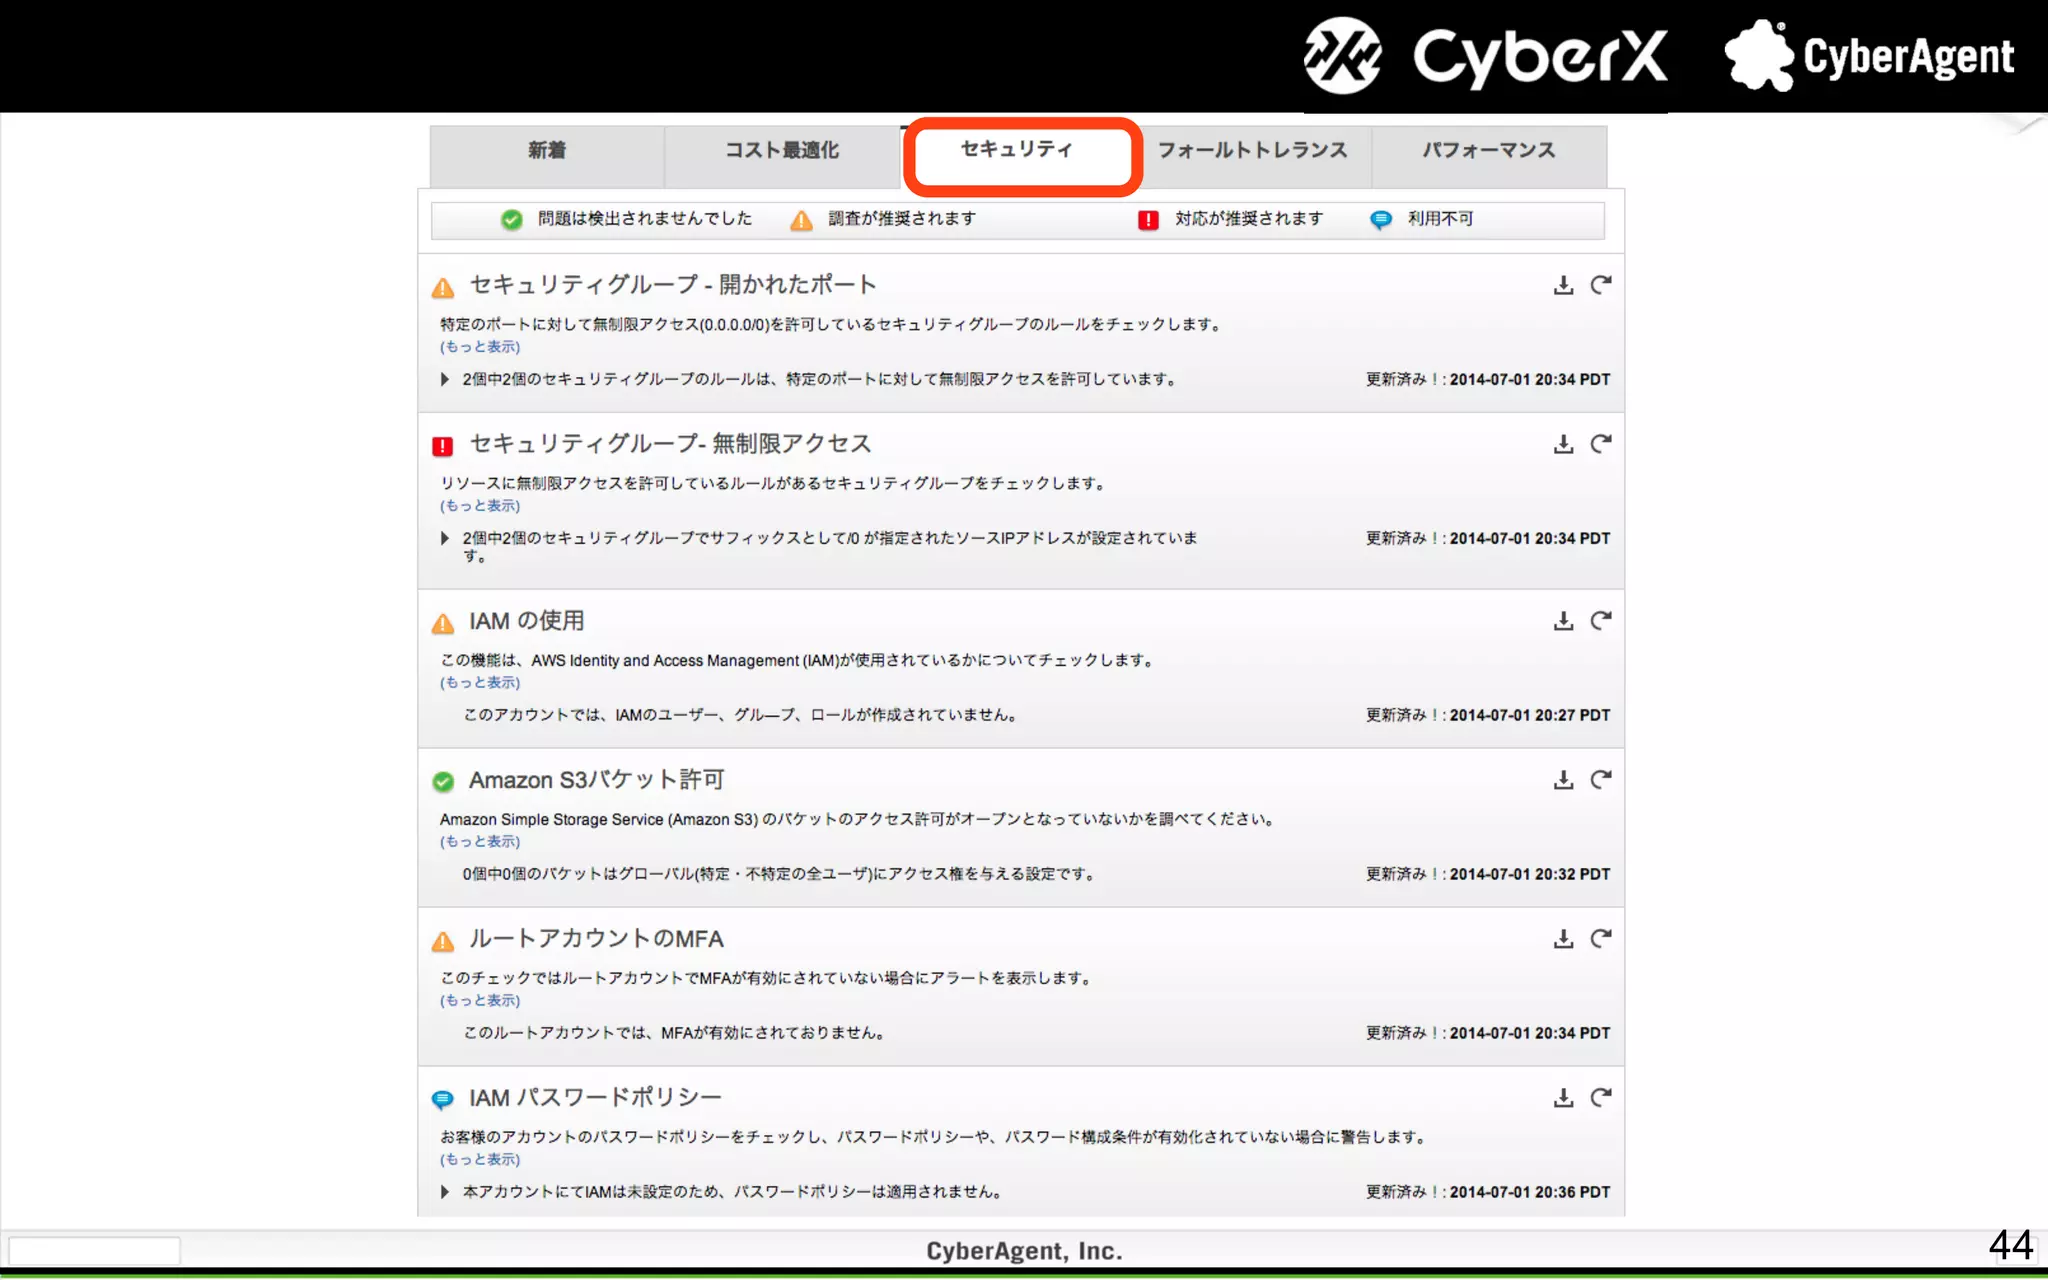Image resolution: width=2048 pixels, height=1280 pixels.
Task: Download the unrestricted access check report
Action: 1563,445
